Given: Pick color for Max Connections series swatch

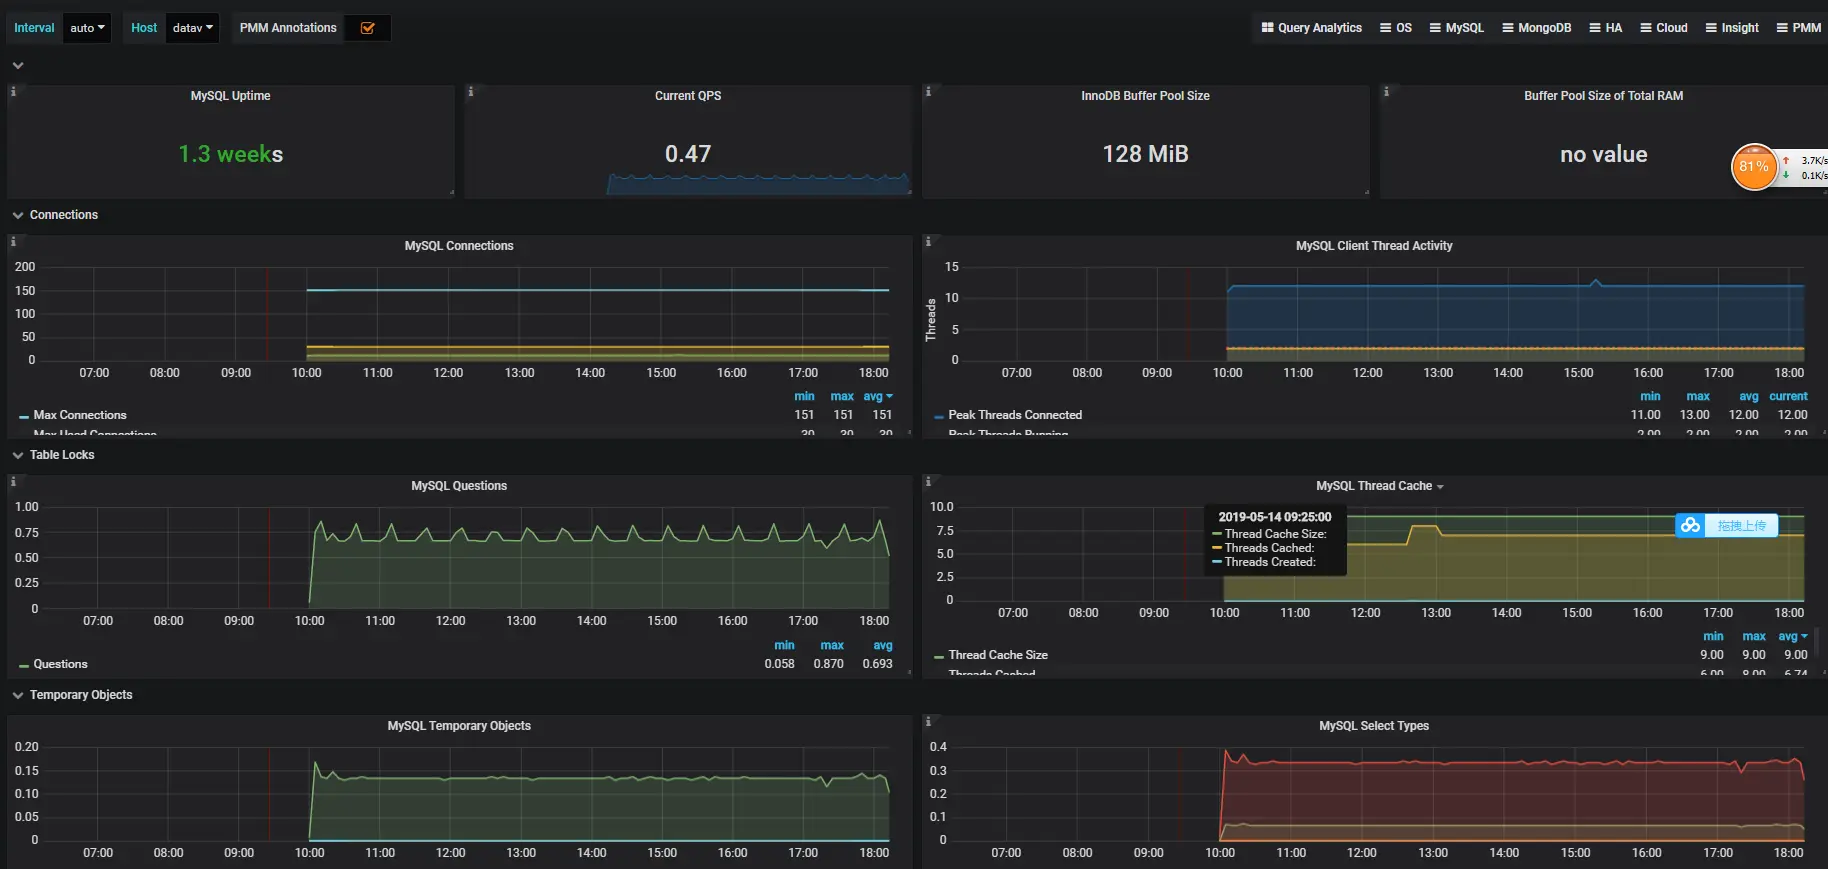Looking at the screenshot, I should (23, 416).
